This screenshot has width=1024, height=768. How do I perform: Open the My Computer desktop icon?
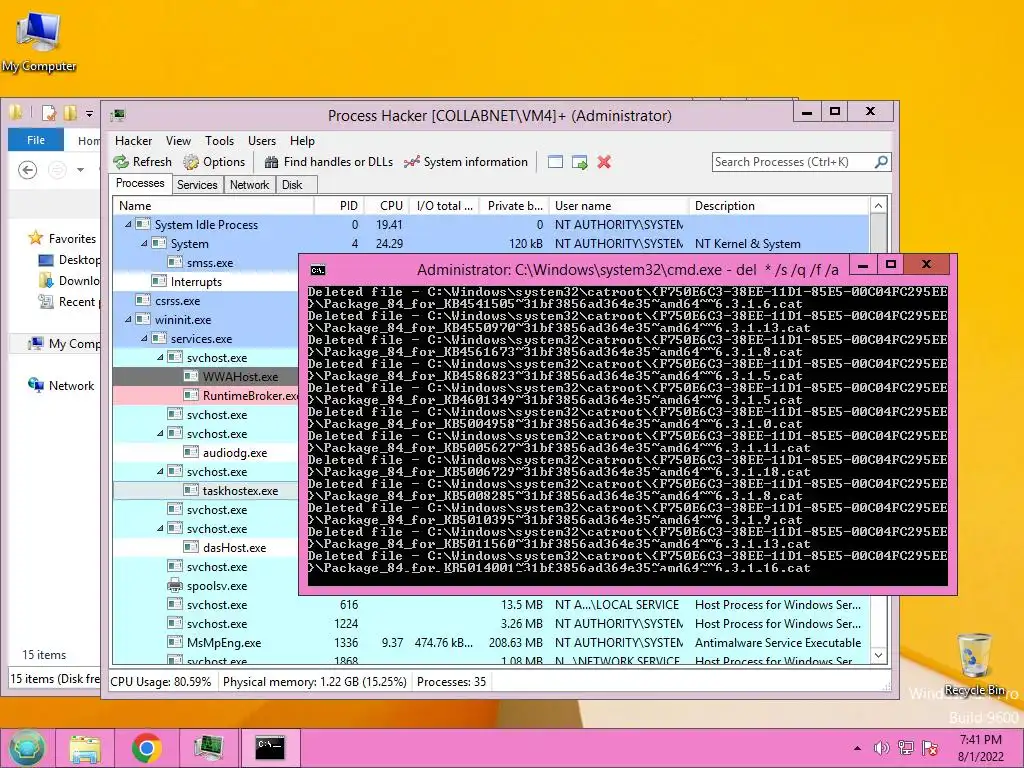tap(39, 41)
